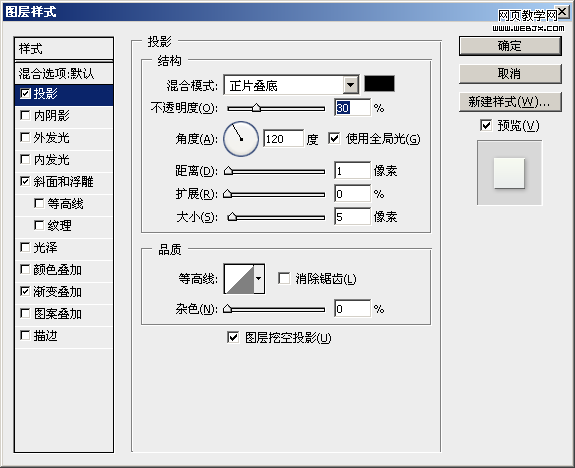Click the angle dial control
575x468 pixels.
tap(241, 139)
